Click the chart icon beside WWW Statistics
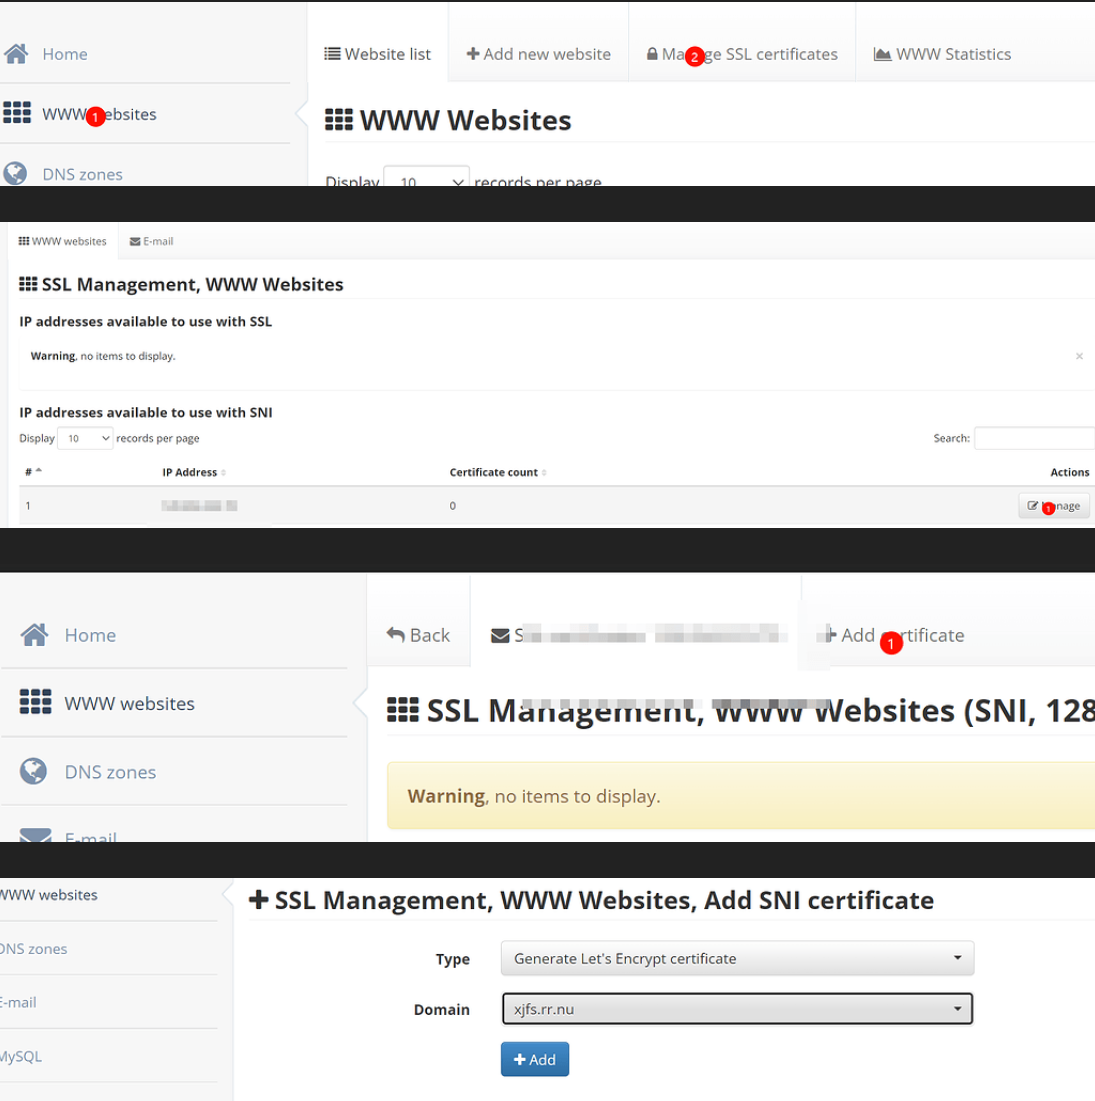This screenshot has width=1095, height=1101. click(882, 54)
